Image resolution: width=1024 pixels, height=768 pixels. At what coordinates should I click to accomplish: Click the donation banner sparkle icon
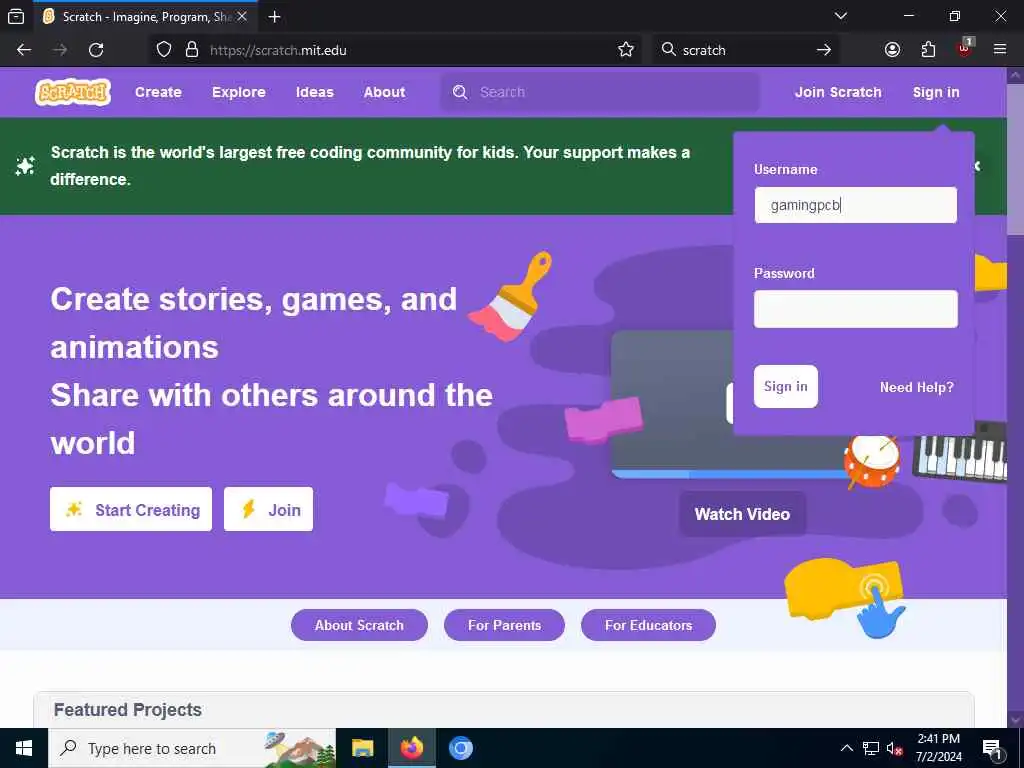click(x=25, y=166)
